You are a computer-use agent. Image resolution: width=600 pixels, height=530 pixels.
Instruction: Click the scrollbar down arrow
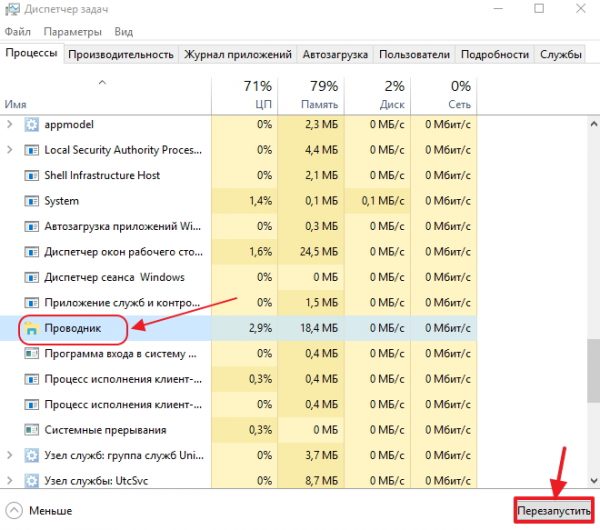(x=594, y=480)
